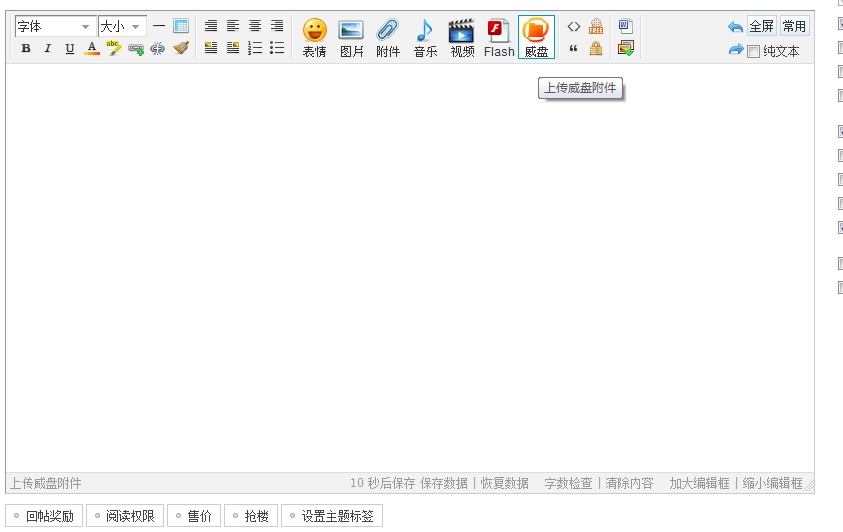The height and width of the screenshot is (532, 843).
Task: Open 设置主题标签 tag settings tab
Action: (332, 516)
